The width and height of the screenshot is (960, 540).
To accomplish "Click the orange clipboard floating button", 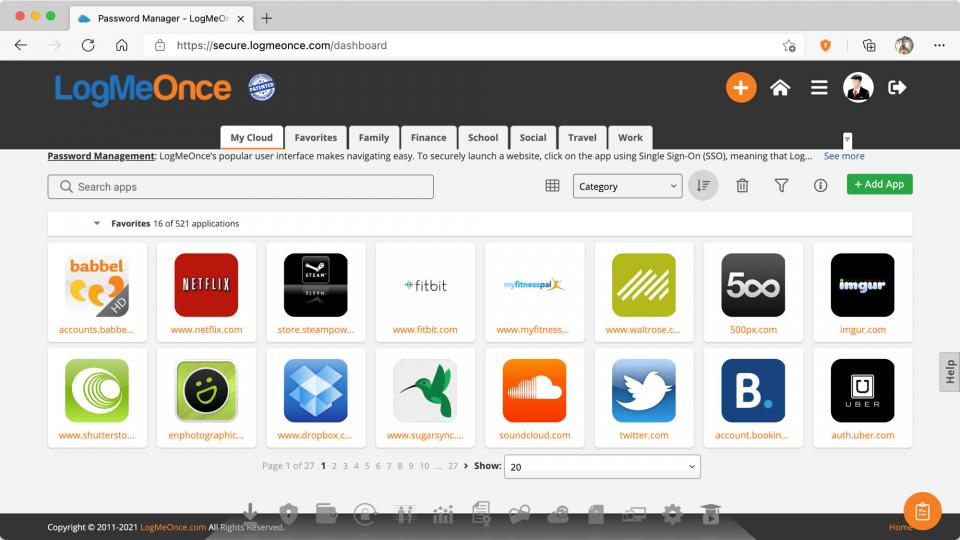I will click(922, 511).
